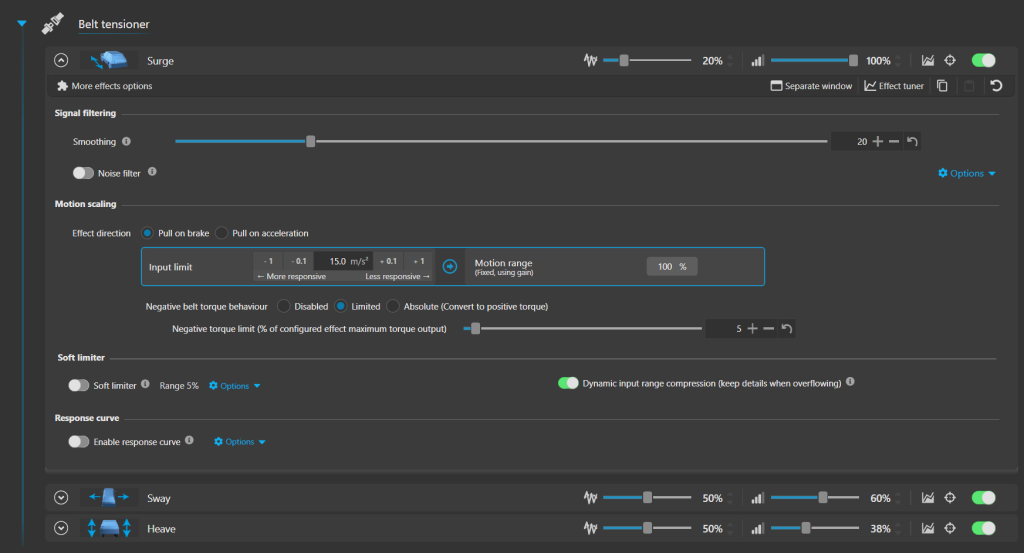Click the blue arrow next to Input limit
Screen dimensions: 1024x553
[x=449, y=266]
